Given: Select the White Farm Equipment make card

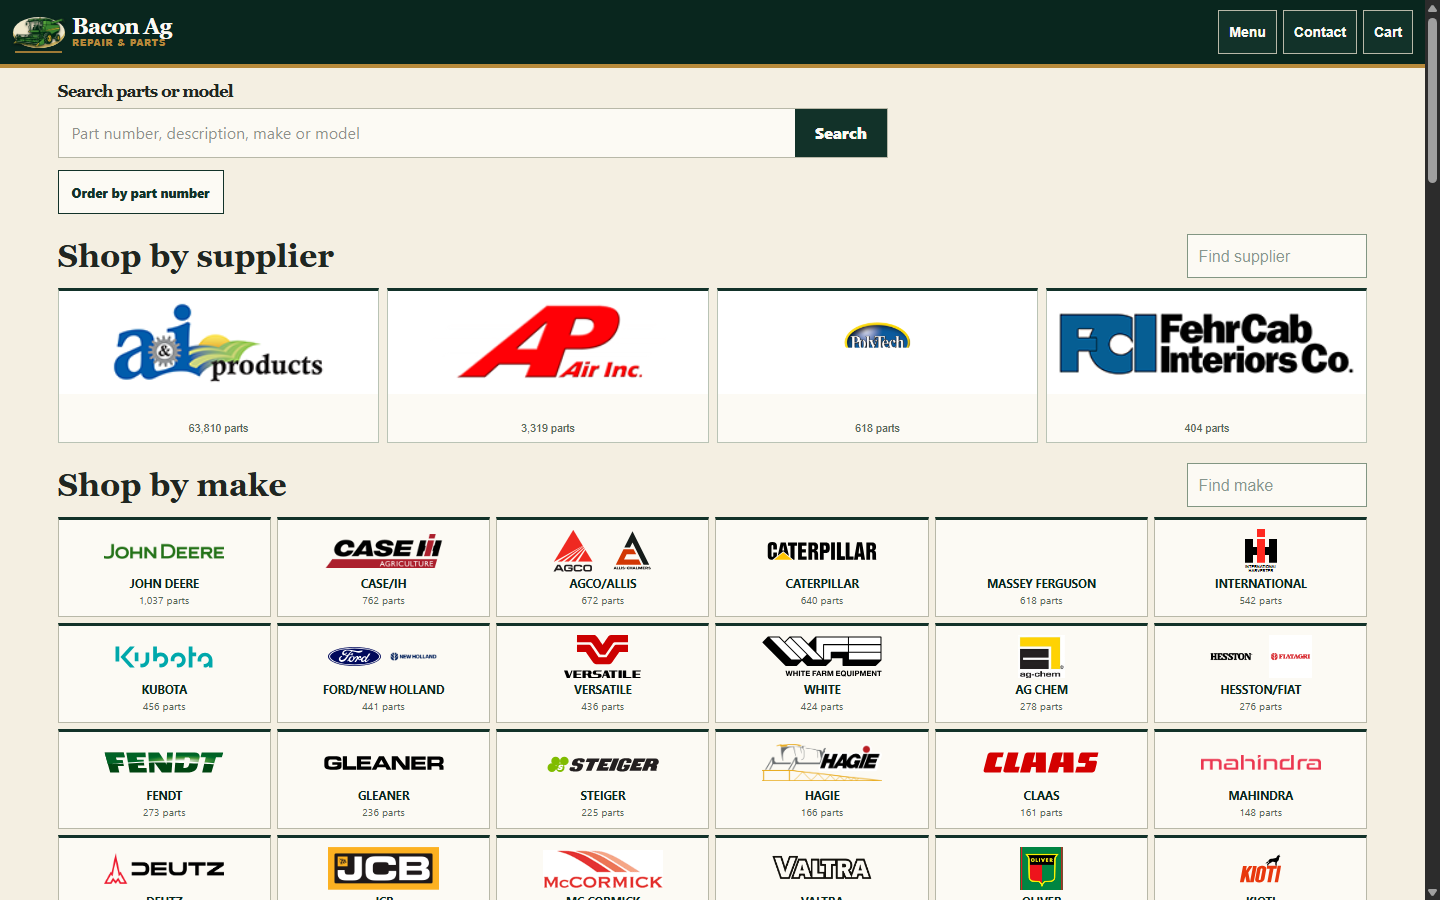Looking at the screenshot, I should pos(822,673).
